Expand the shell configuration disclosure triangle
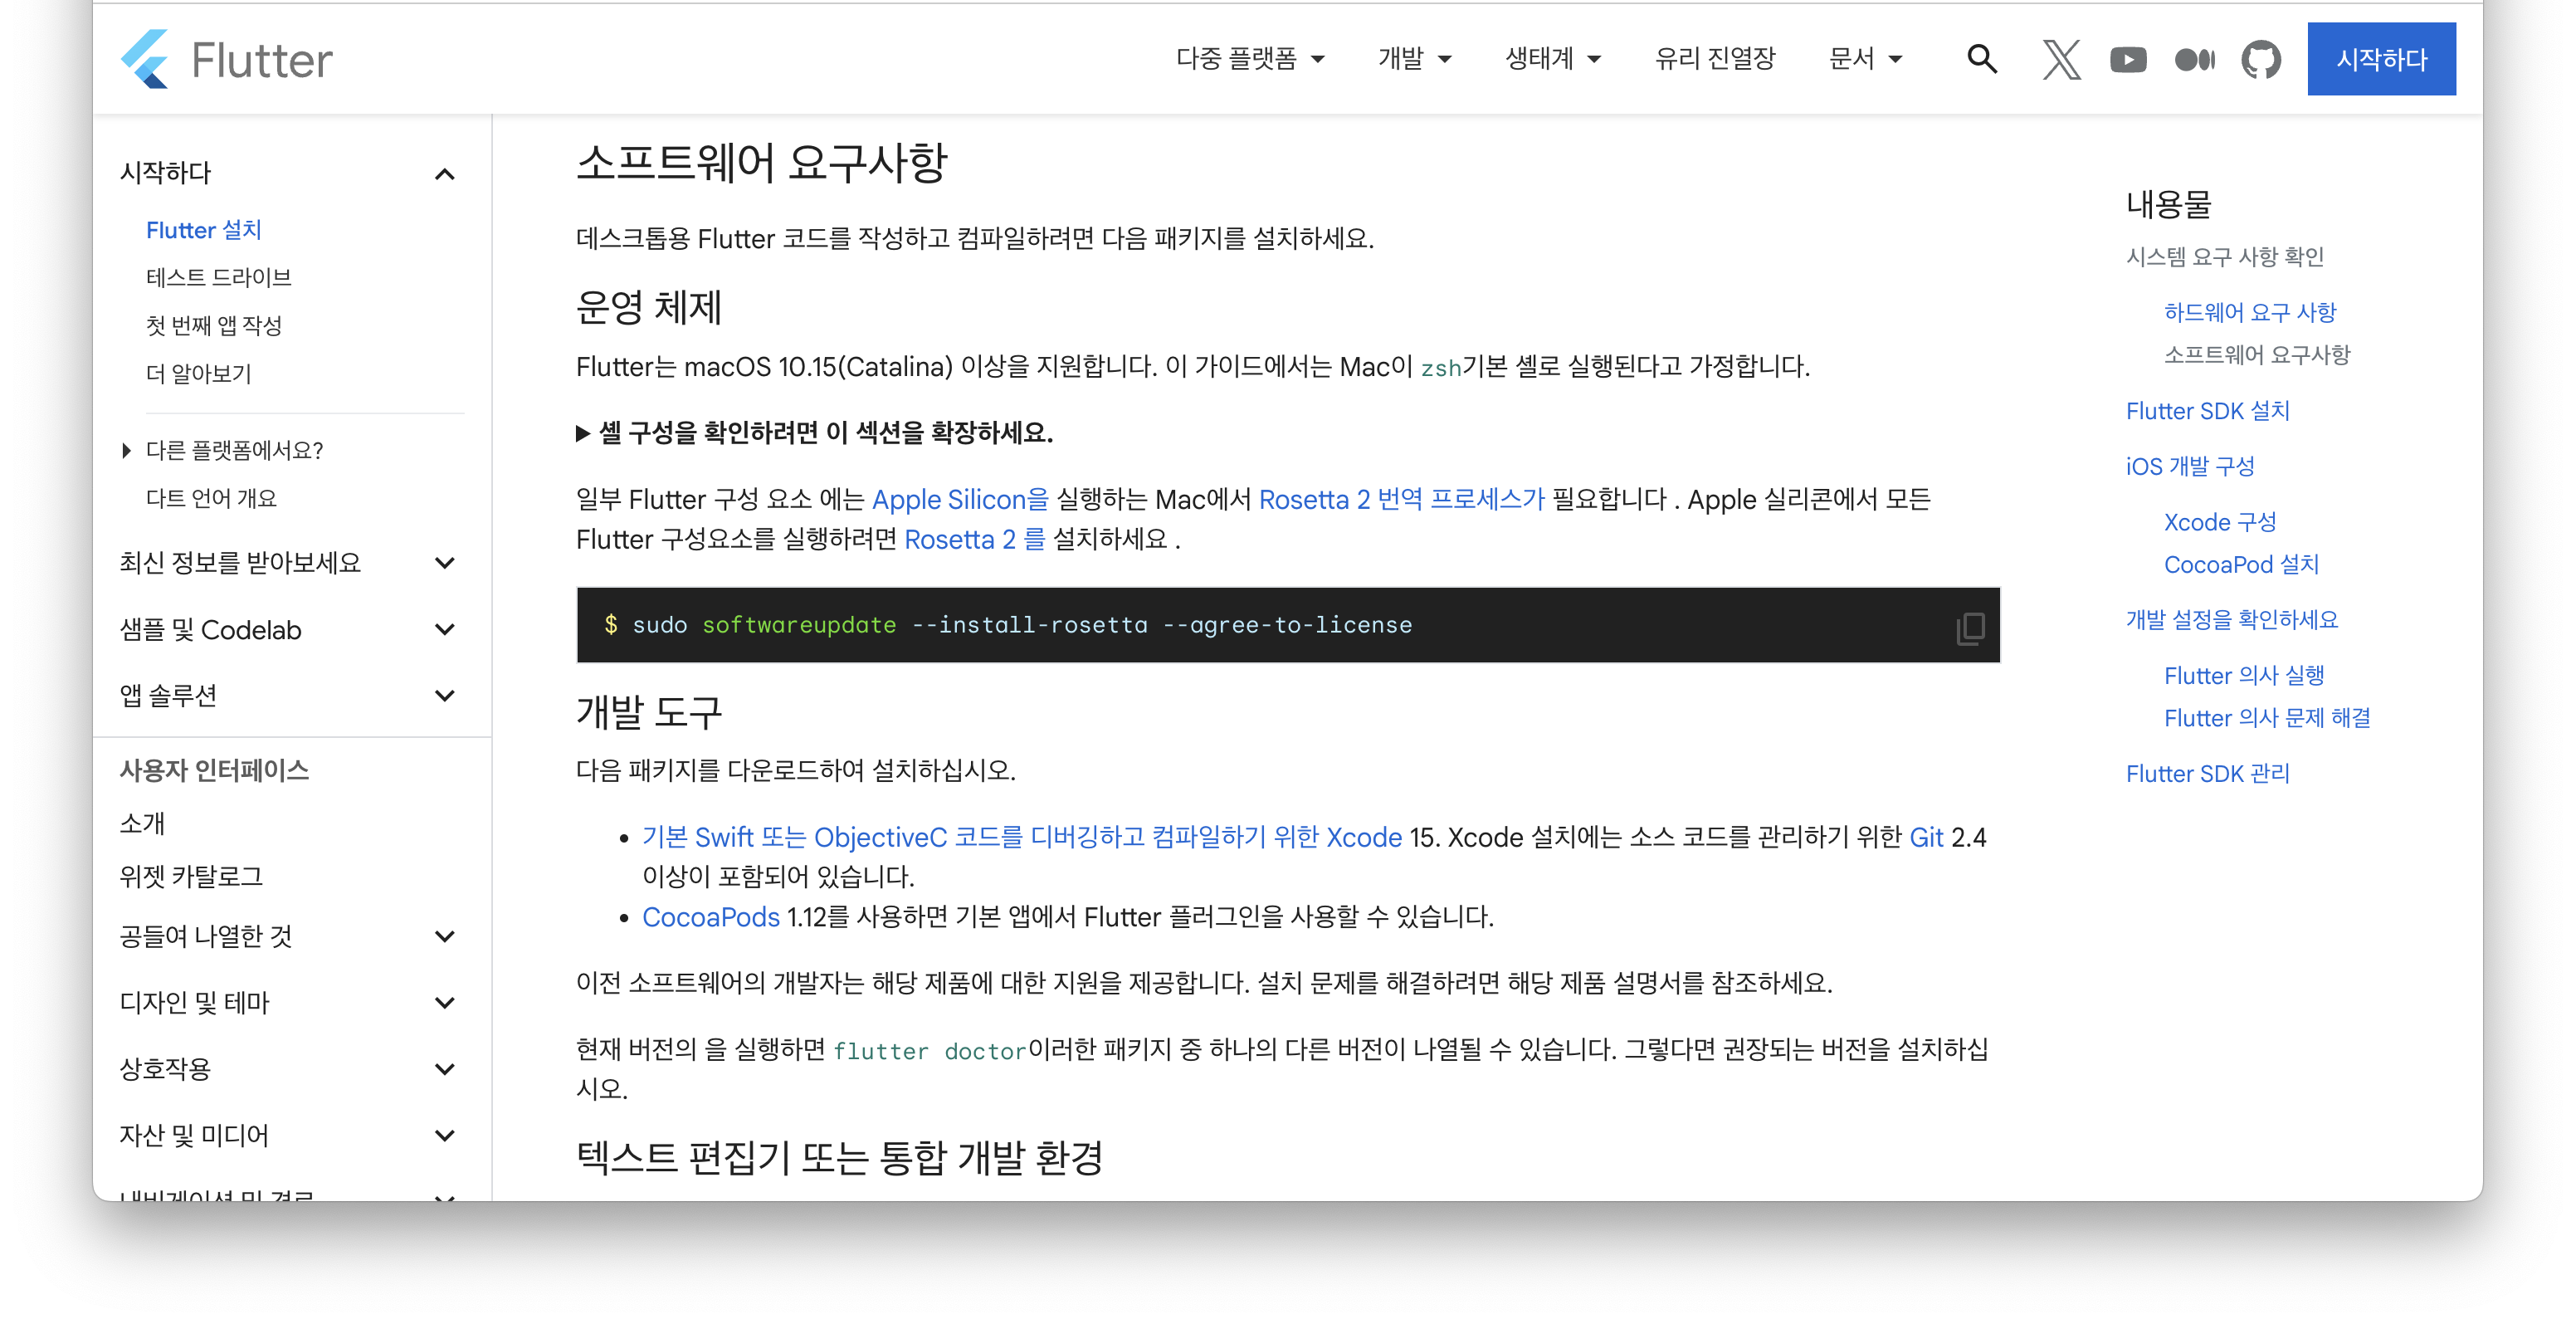Viewport: 2576px width, 1324px height. pyautogui.click(x=583, y=433)
